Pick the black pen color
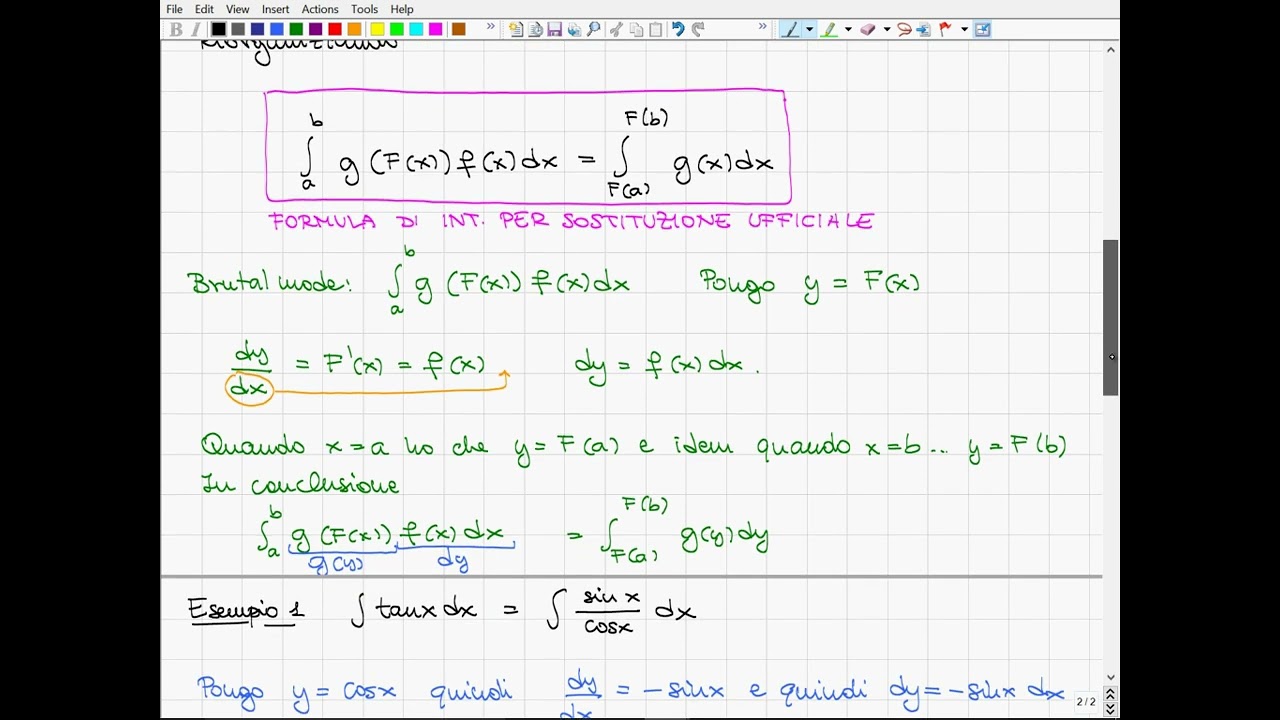 click(218, 29)
